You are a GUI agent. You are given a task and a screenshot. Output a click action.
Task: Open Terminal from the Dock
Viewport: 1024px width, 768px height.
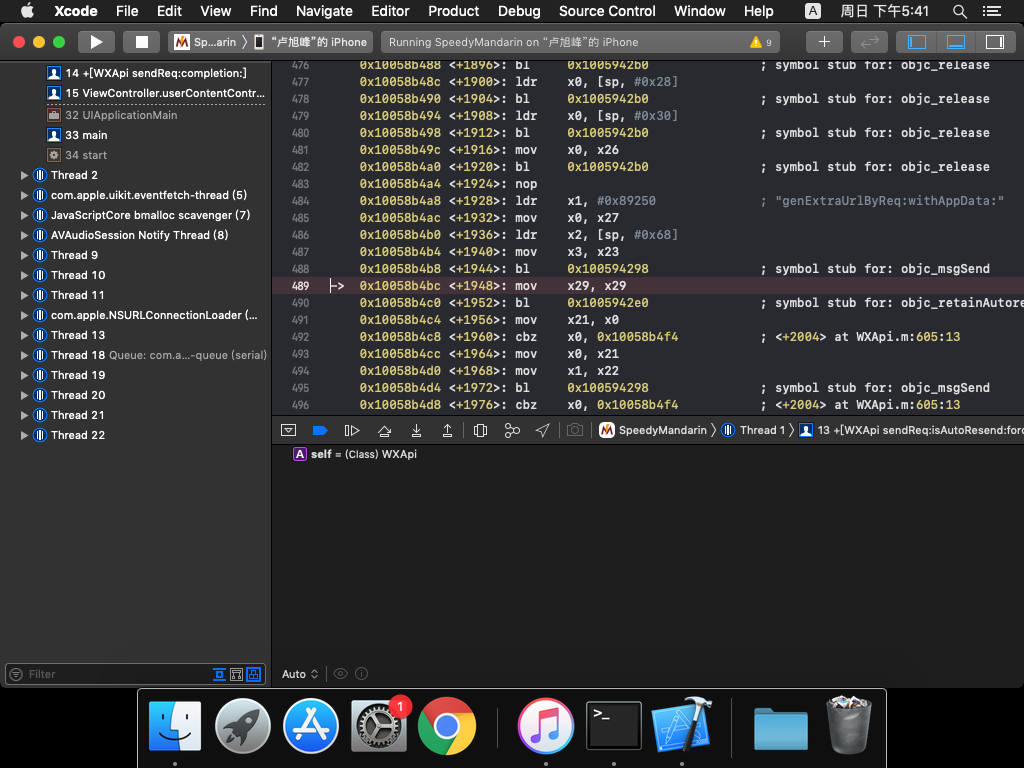(613, 726)
